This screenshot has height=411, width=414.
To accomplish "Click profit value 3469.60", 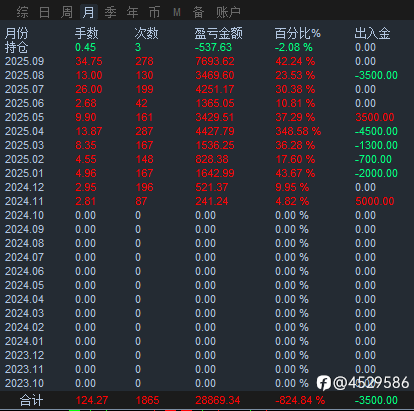I will (x=215, y=75).
